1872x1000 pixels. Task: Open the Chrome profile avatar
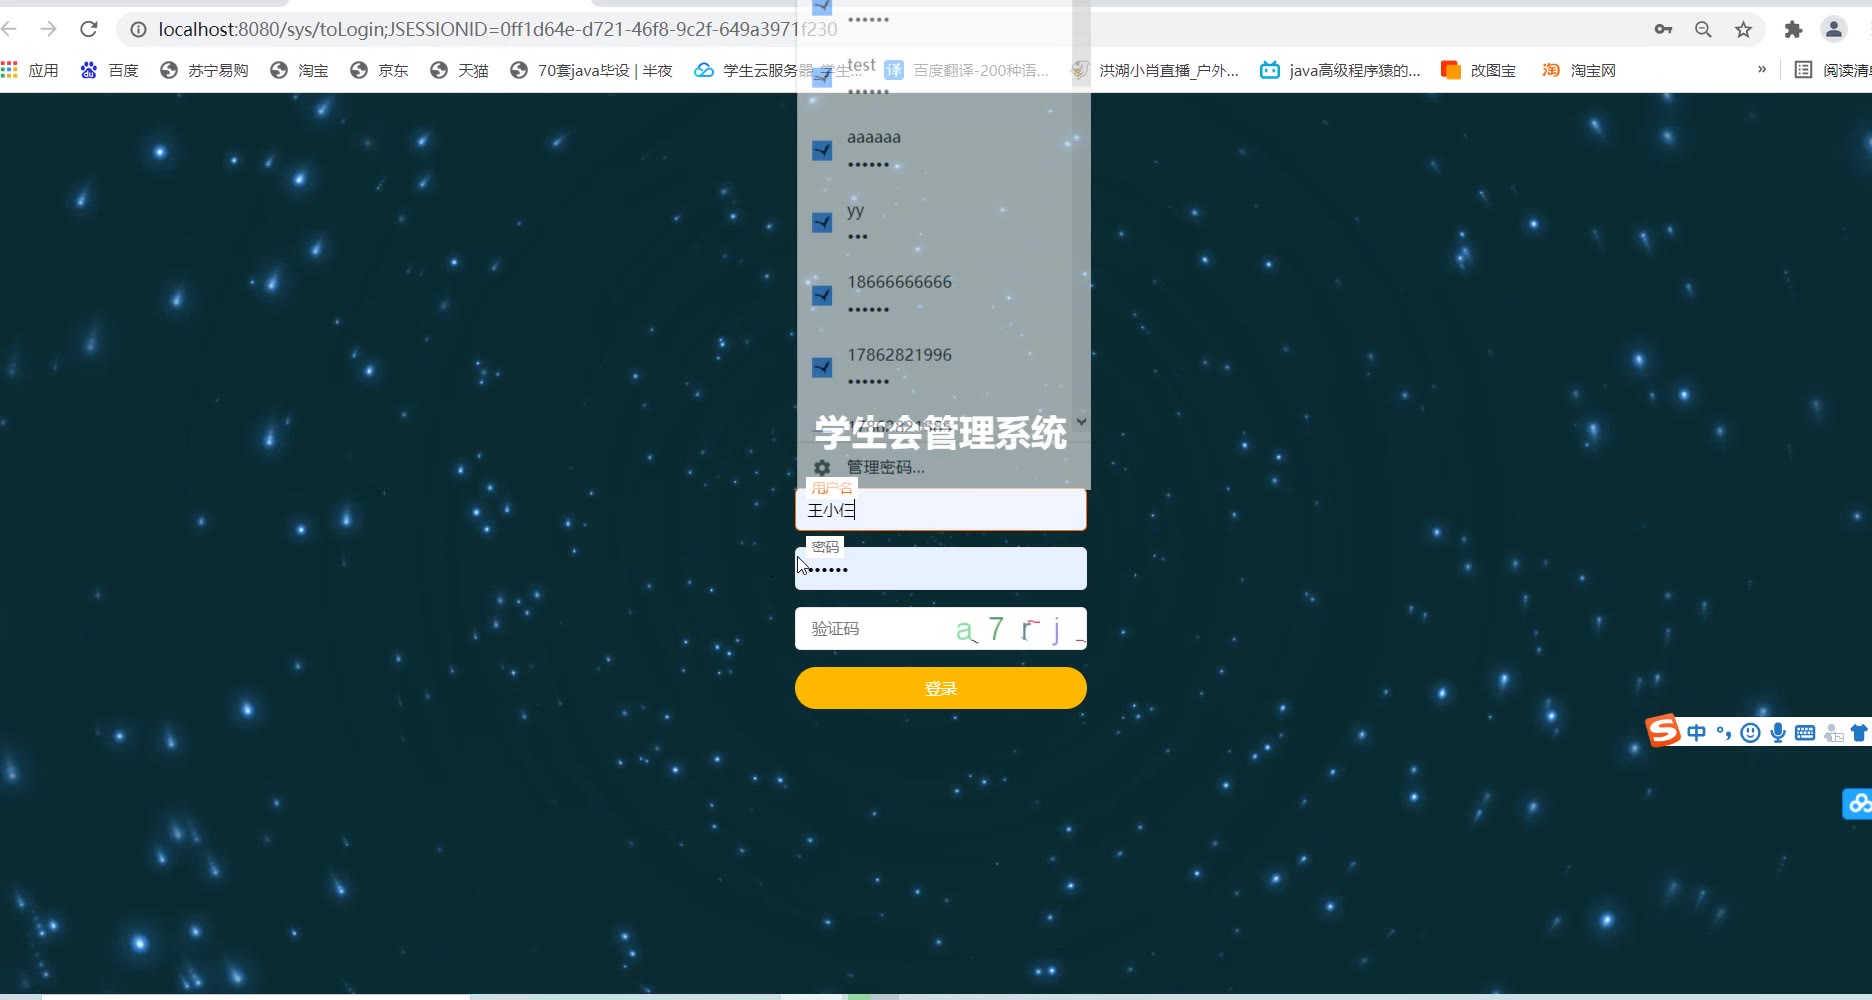click(1833, 30)
